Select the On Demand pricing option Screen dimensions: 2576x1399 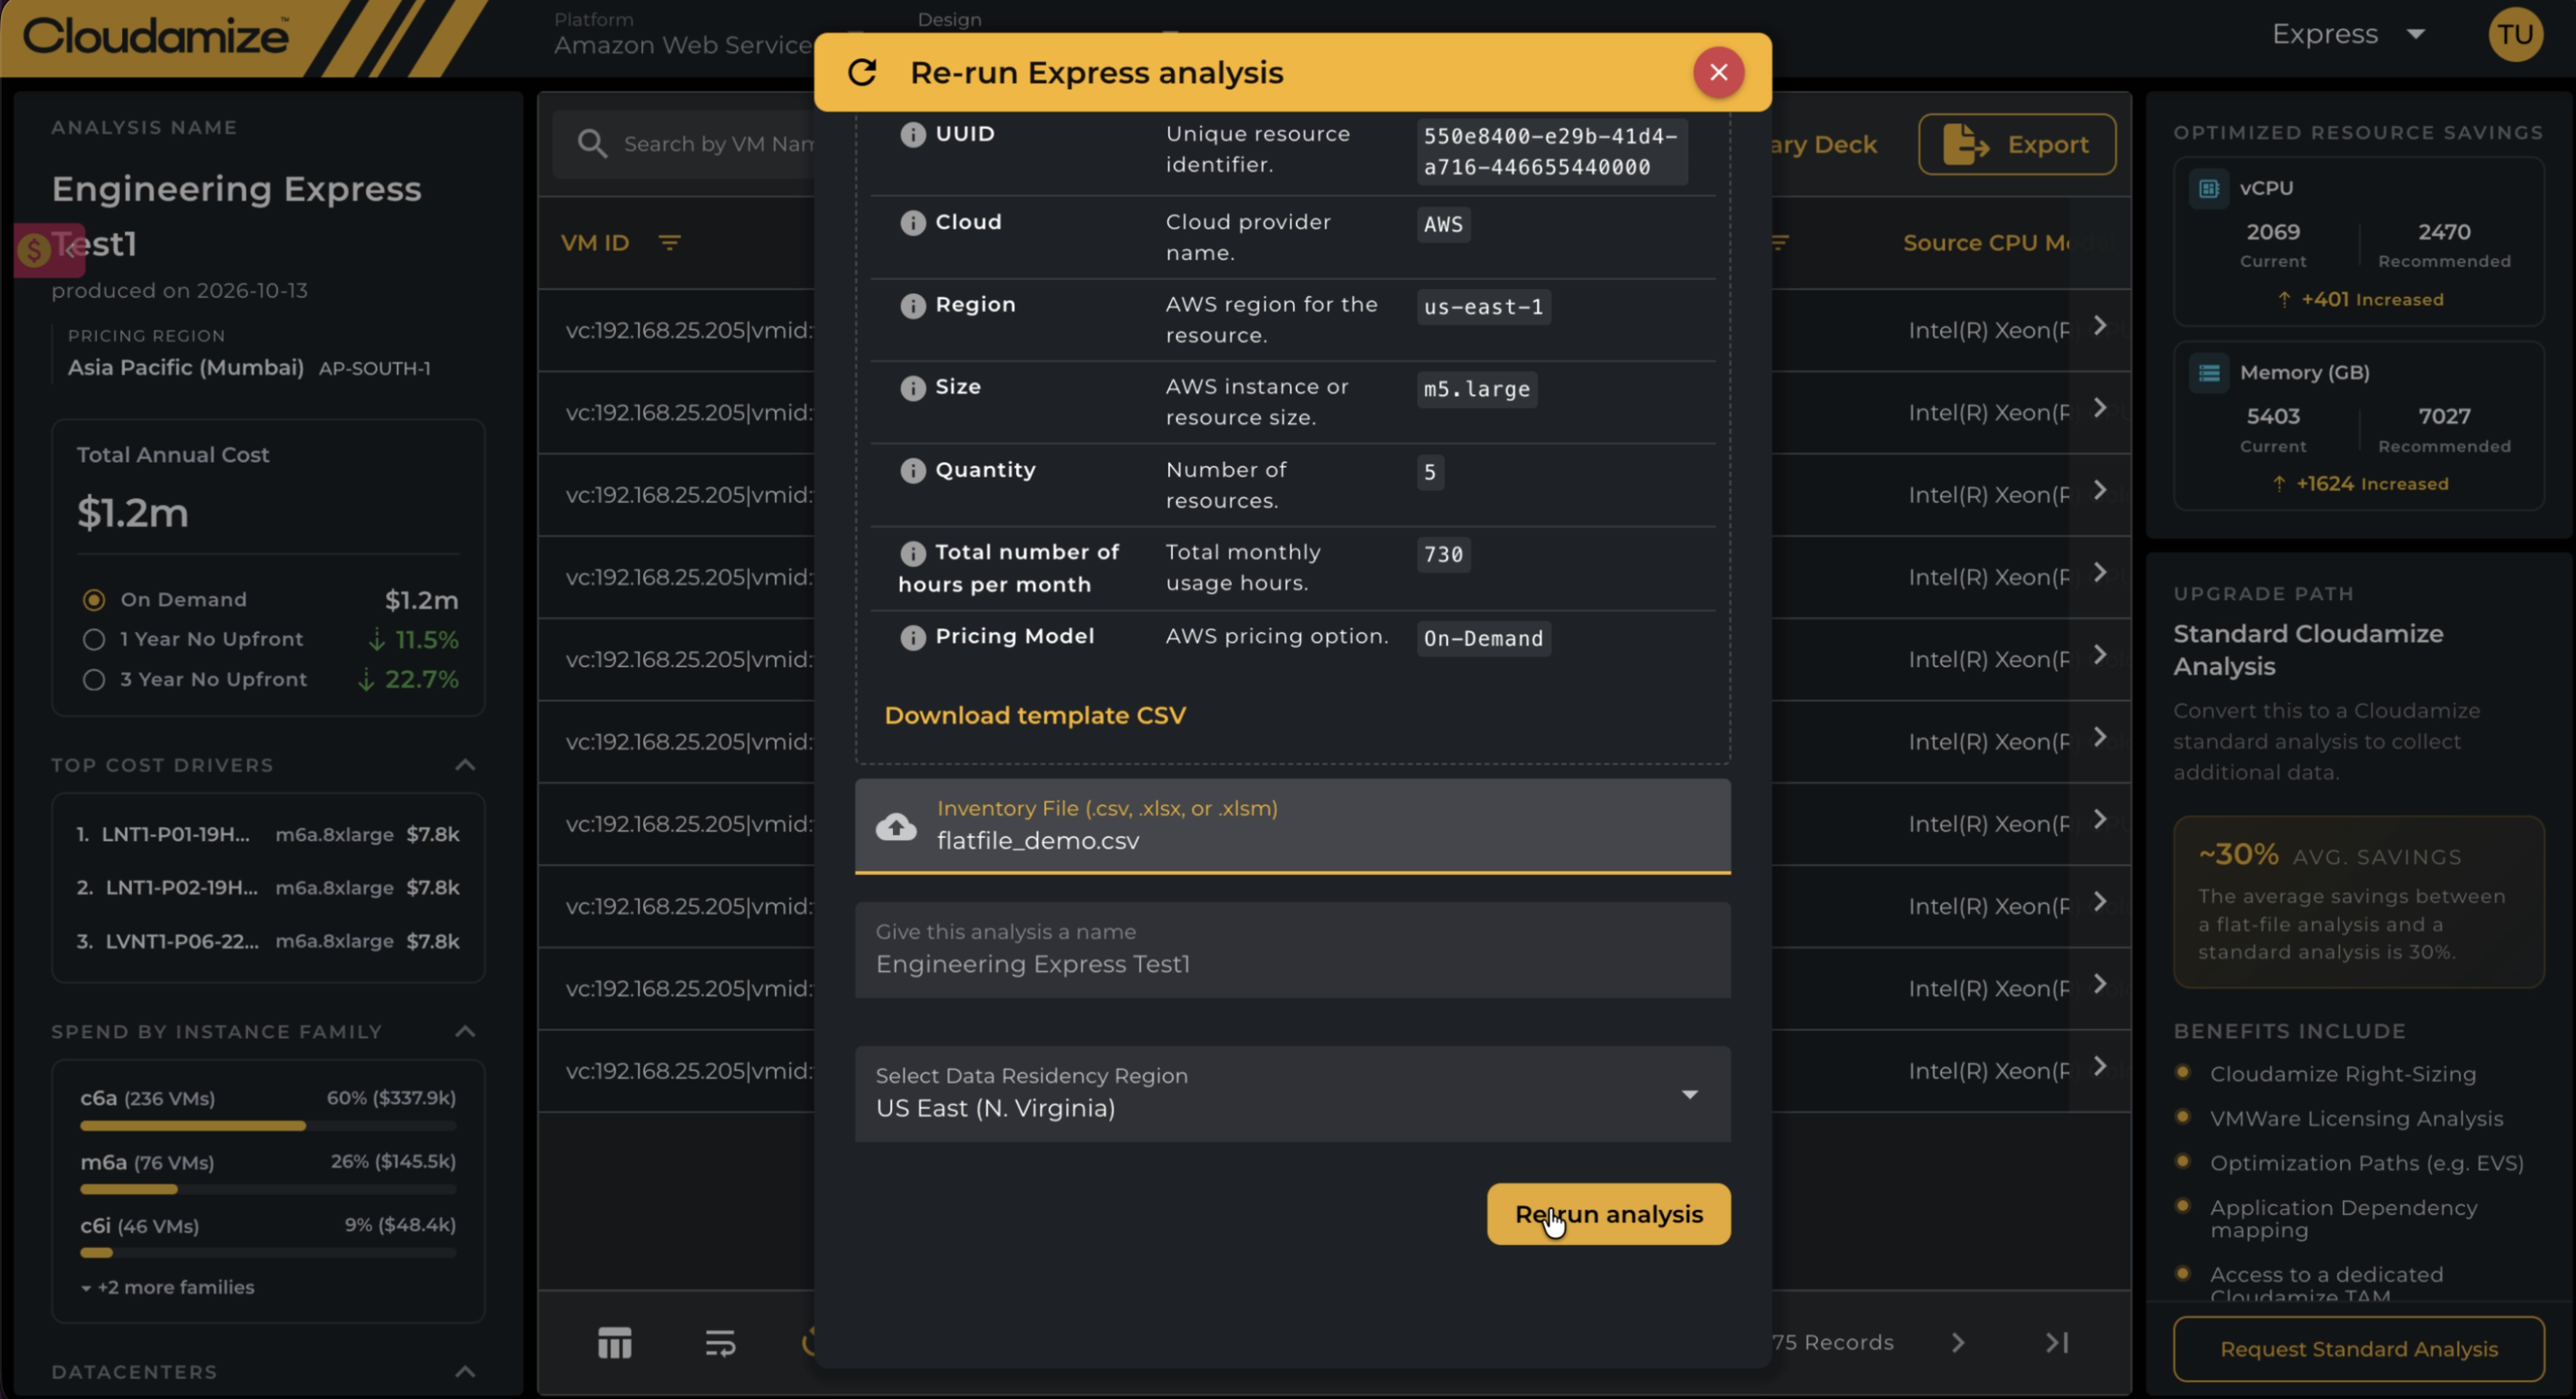[94, 600]
